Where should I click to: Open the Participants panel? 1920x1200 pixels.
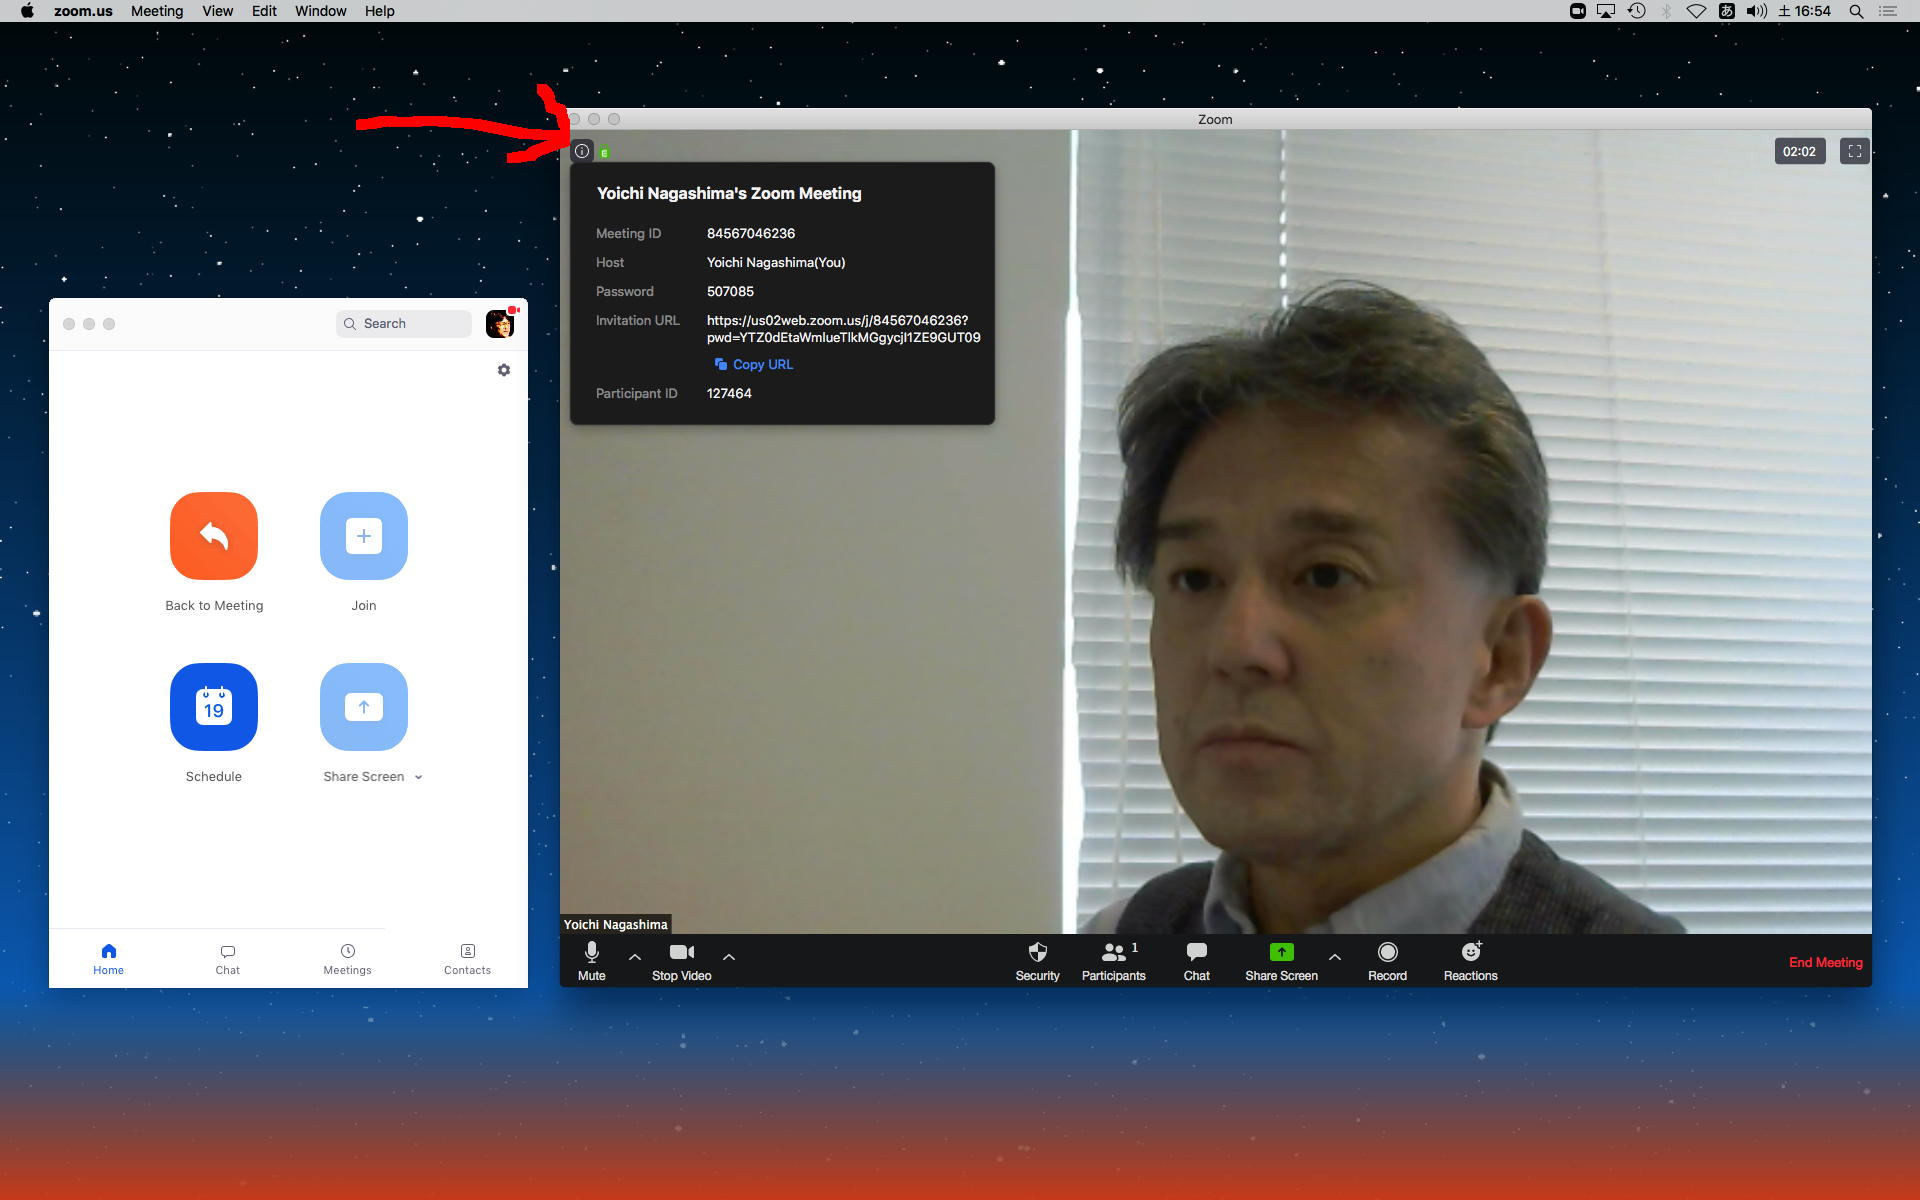[1113, 961]
